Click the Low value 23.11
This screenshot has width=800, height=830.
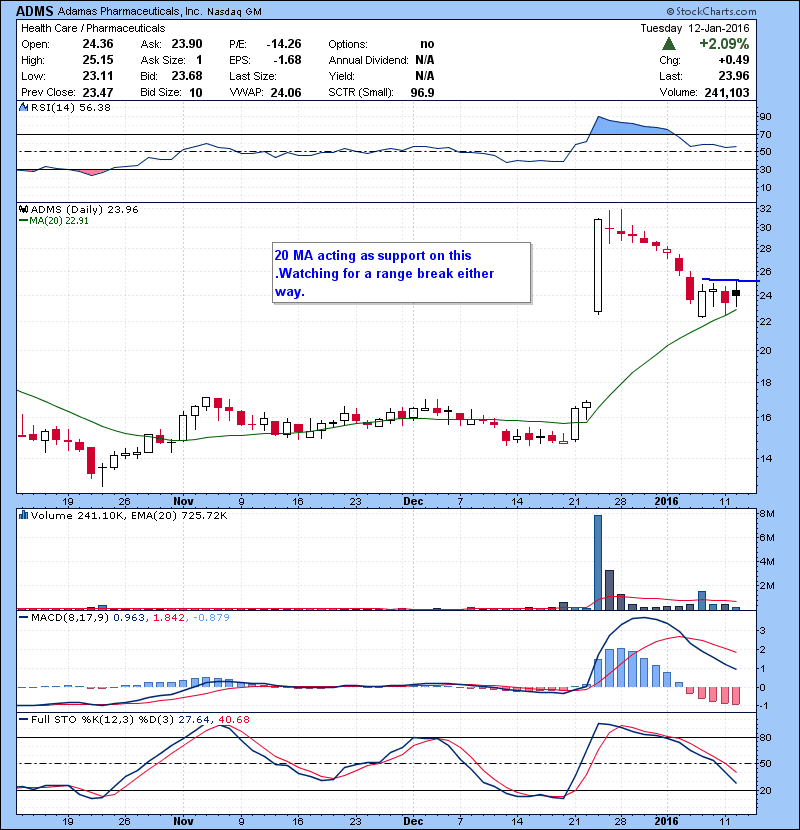click(x=97, y=76)
